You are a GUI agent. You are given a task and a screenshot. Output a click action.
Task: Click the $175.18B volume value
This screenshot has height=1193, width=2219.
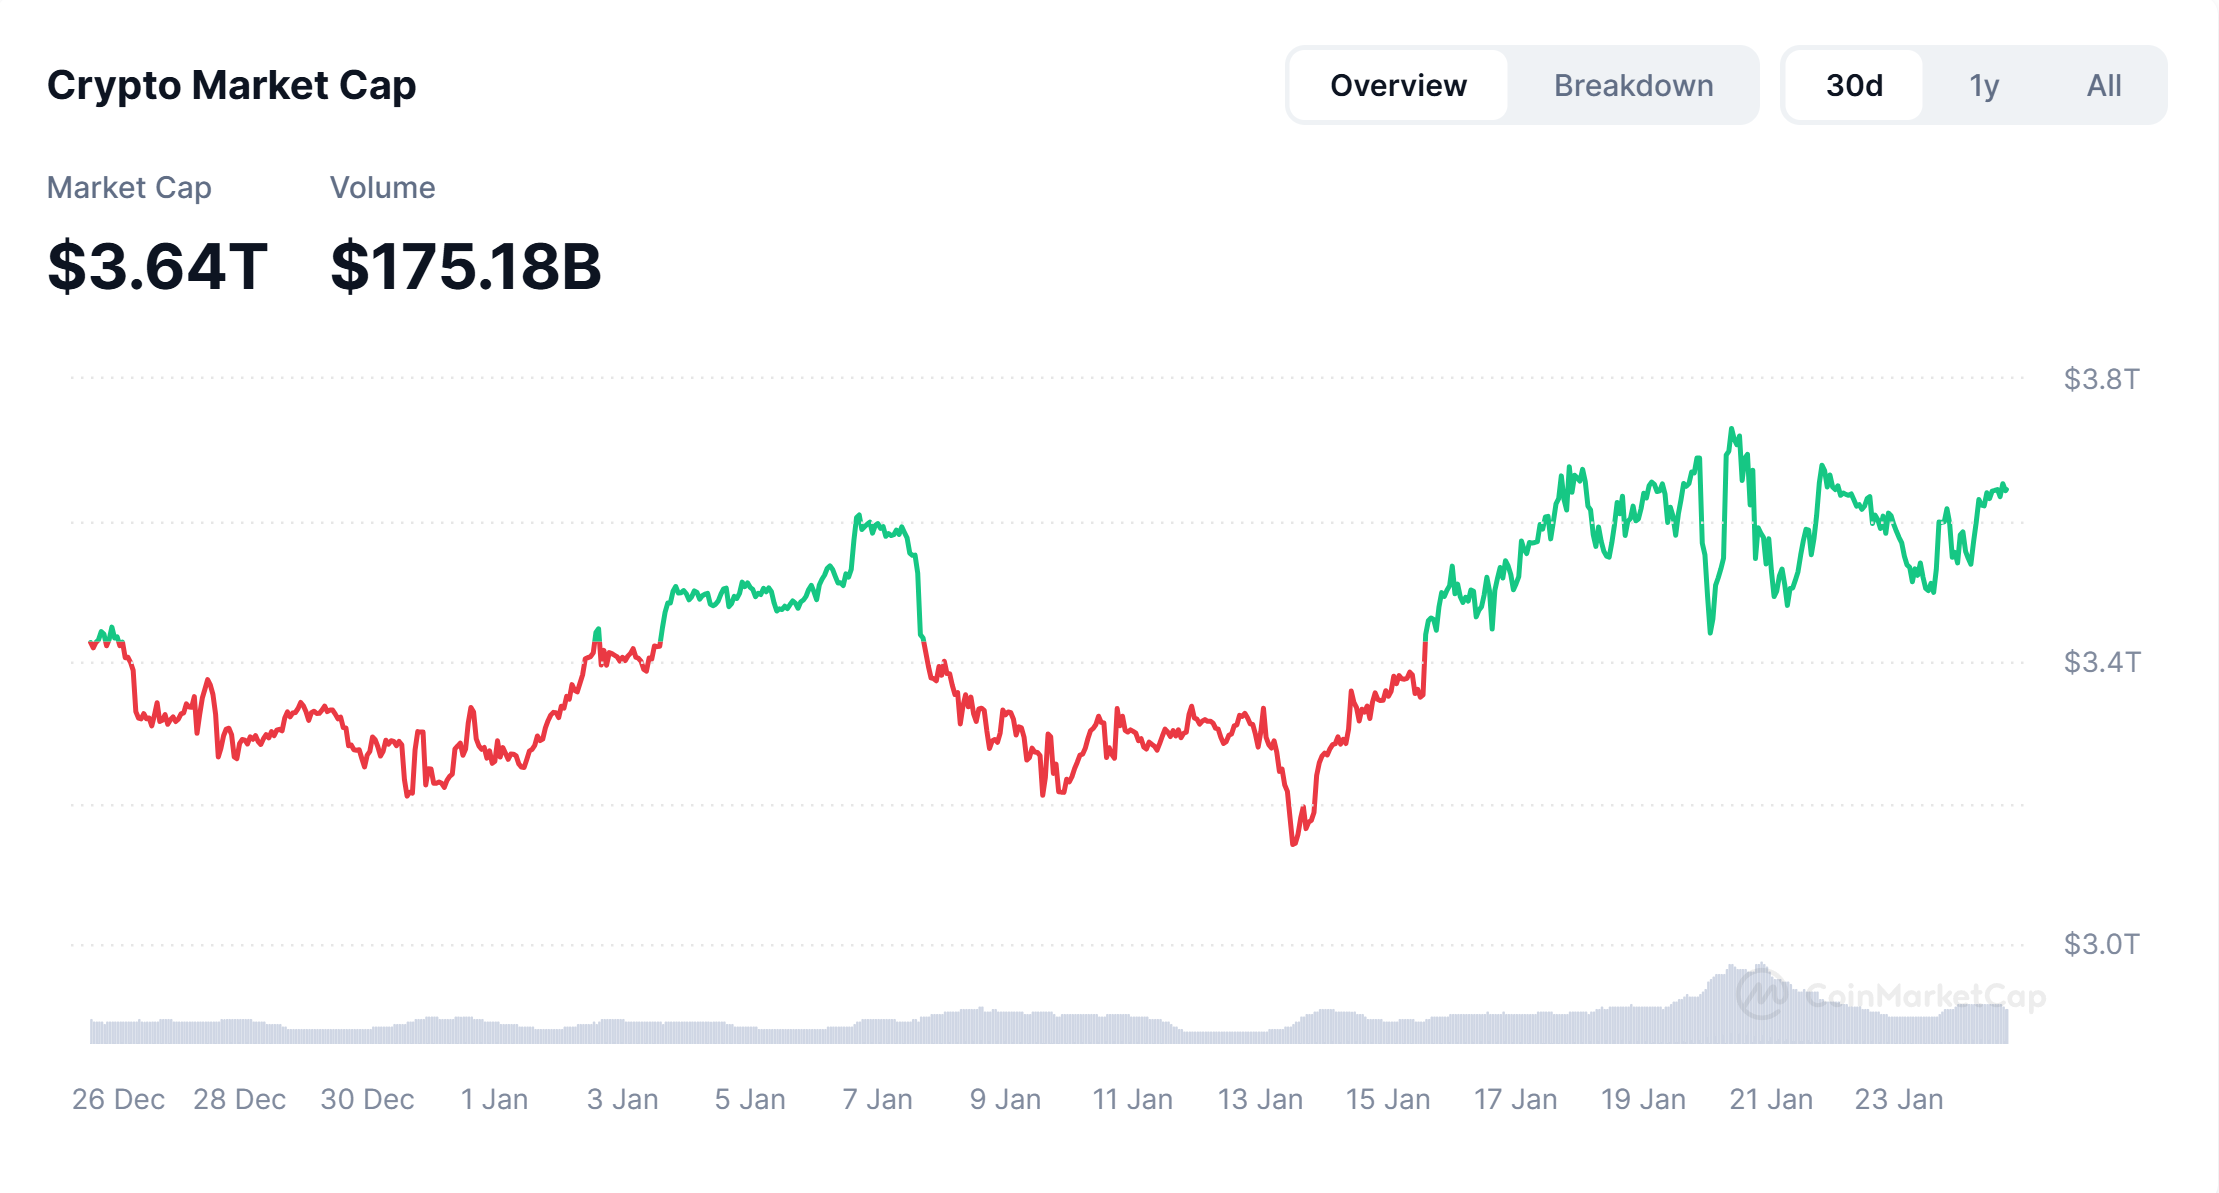466,267
